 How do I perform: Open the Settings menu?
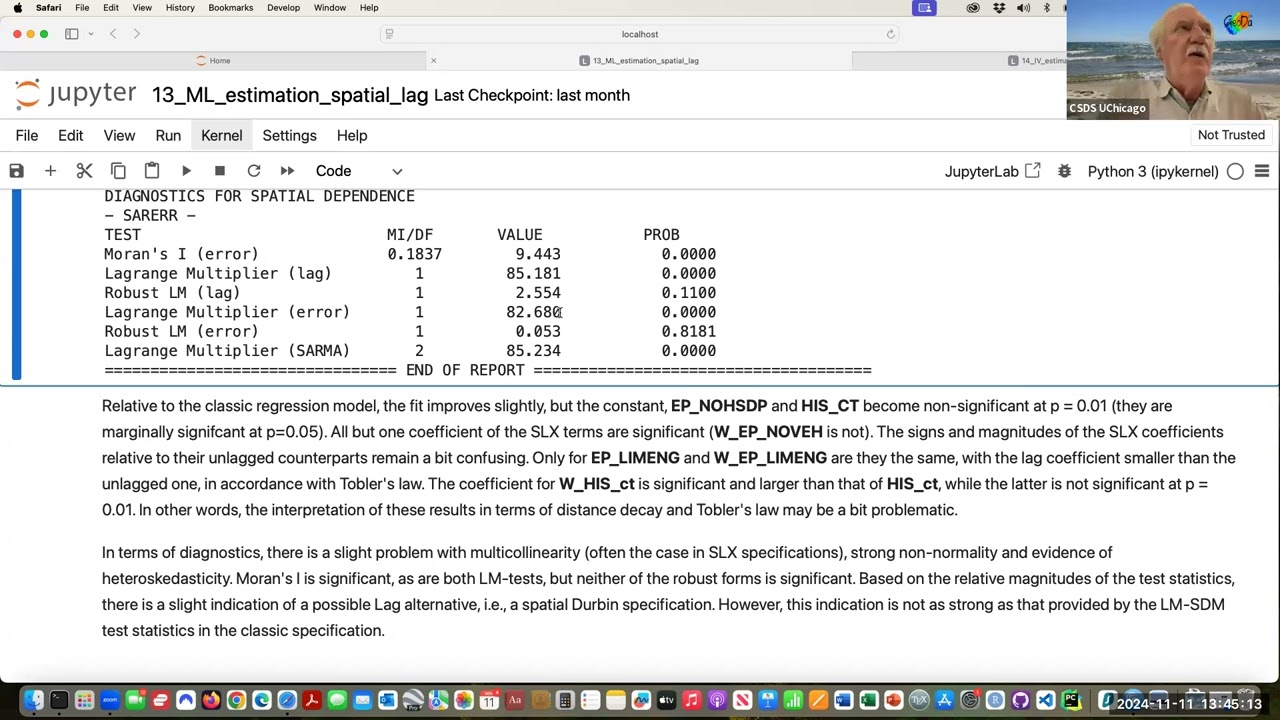[289, 135]
